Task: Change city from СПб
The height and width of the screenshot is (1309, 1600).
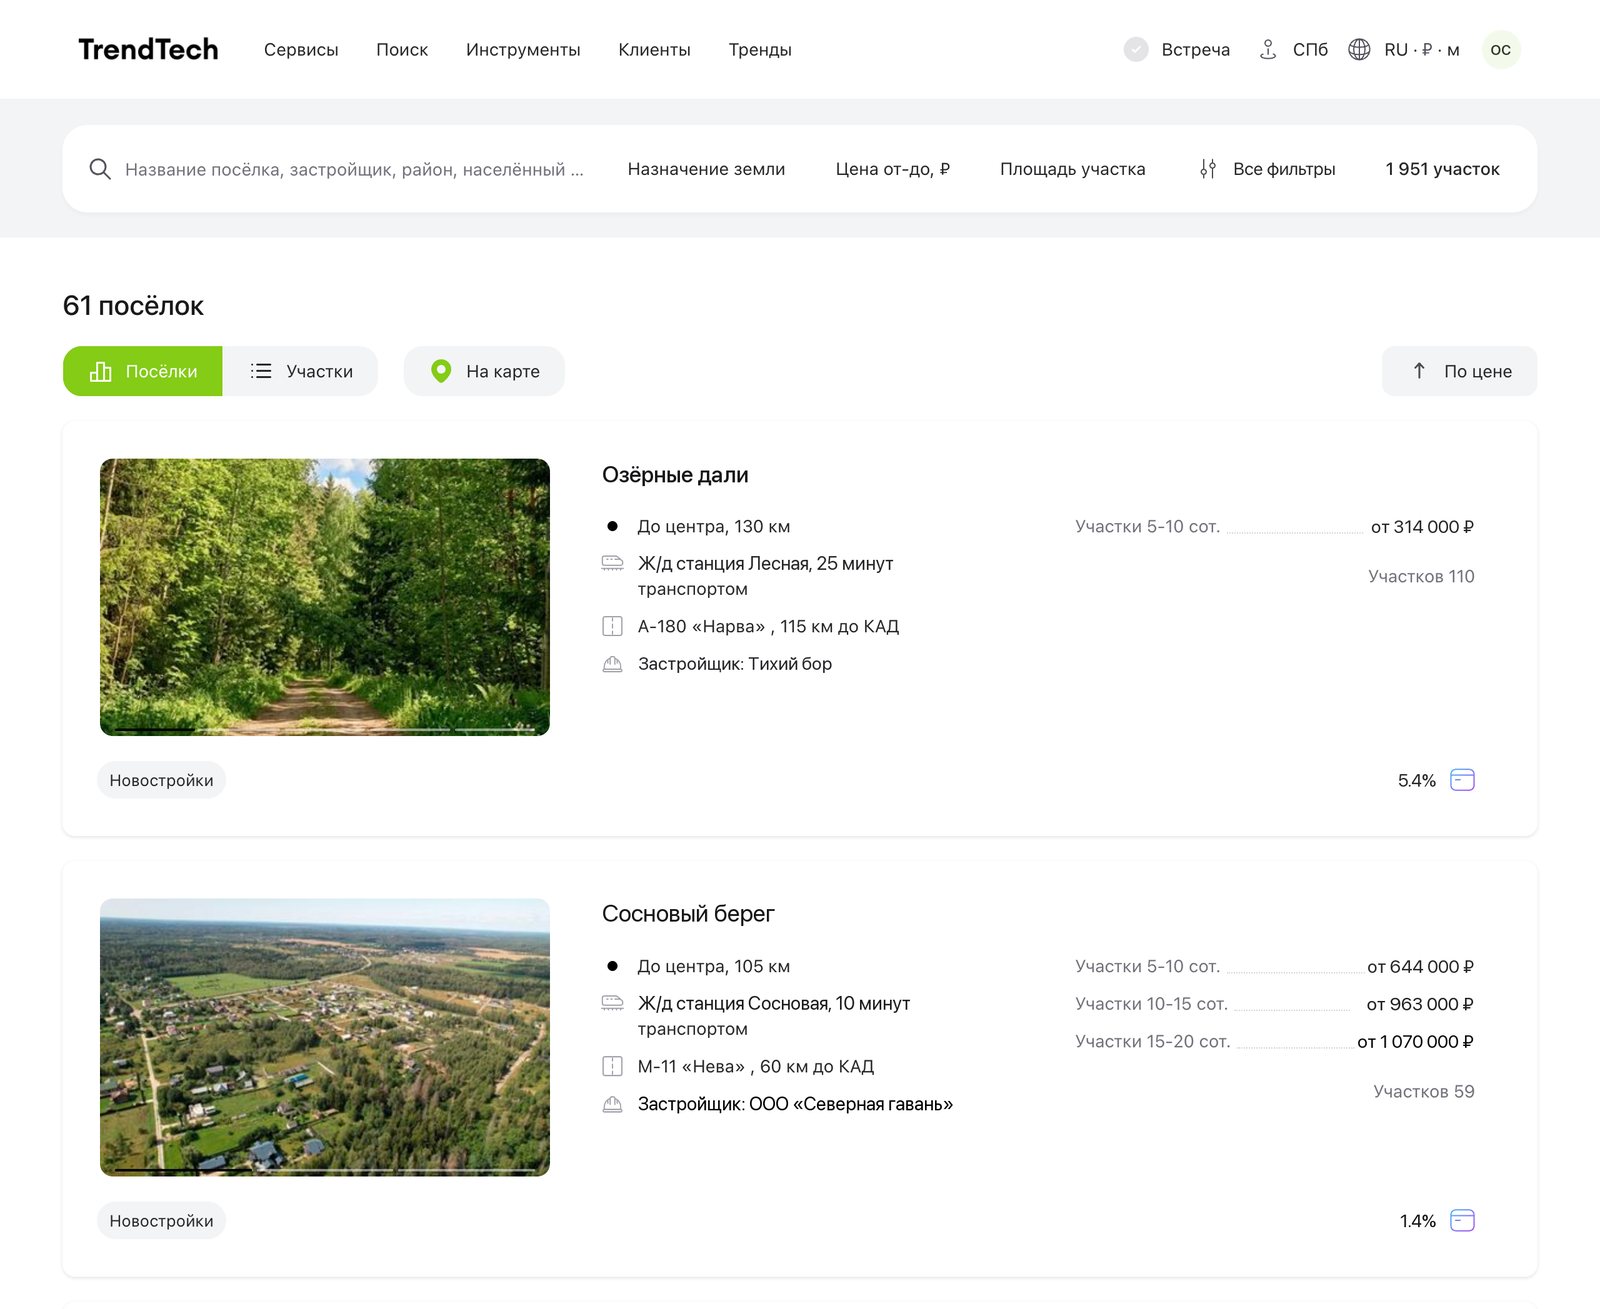Action: pos(1310,50)
